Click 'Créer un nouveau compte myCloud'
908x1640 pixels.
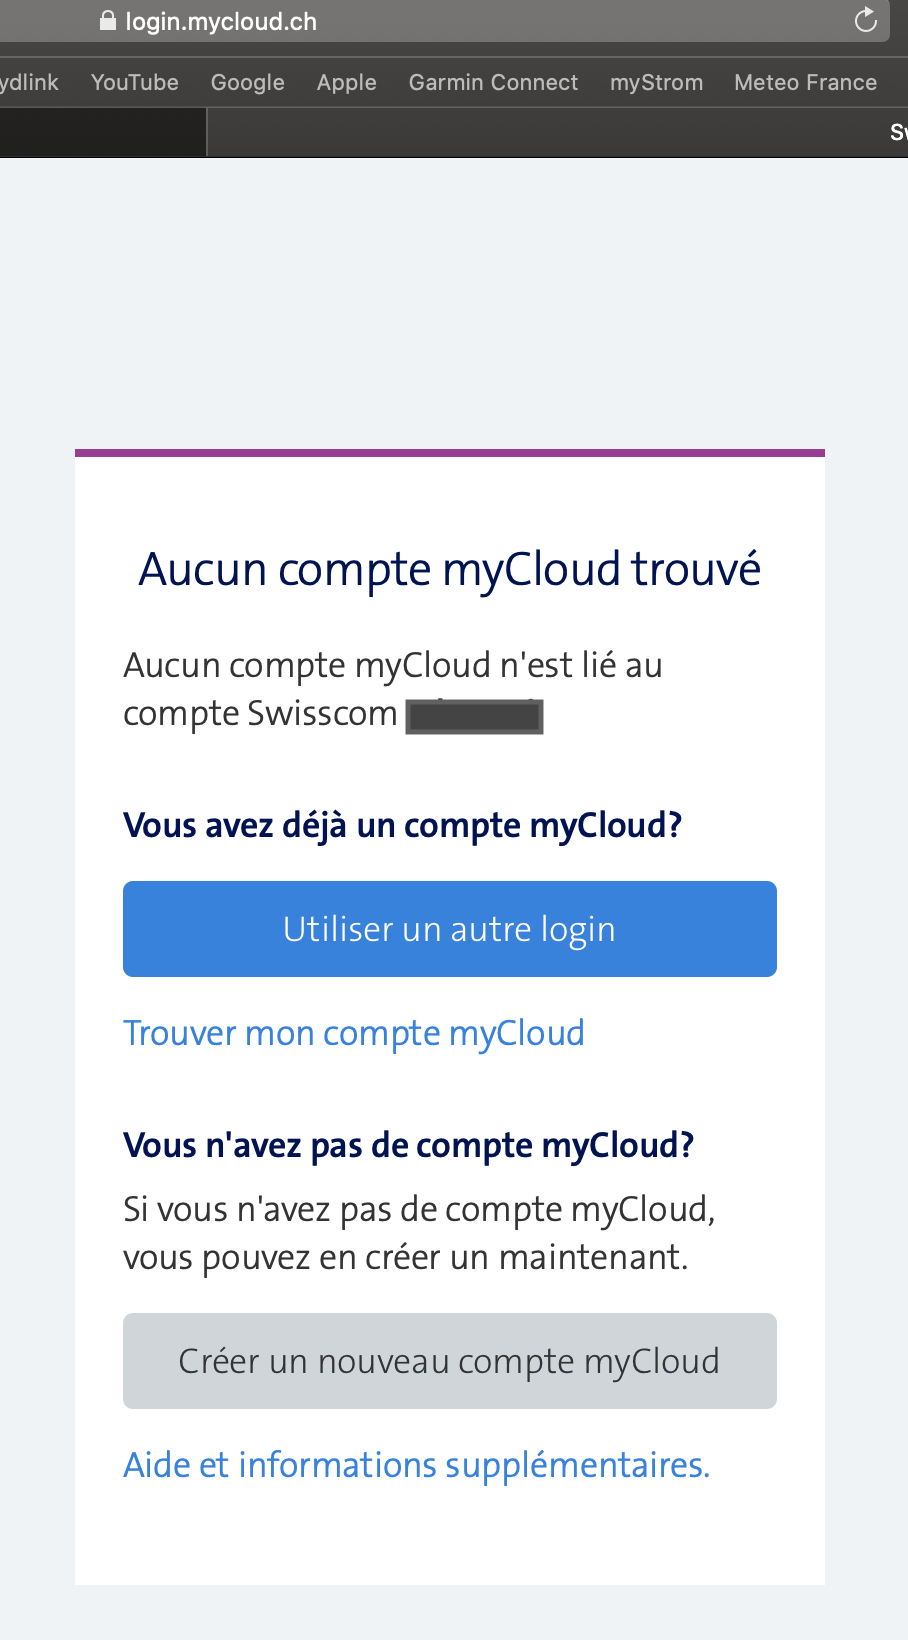click(x=449, y=1360)
